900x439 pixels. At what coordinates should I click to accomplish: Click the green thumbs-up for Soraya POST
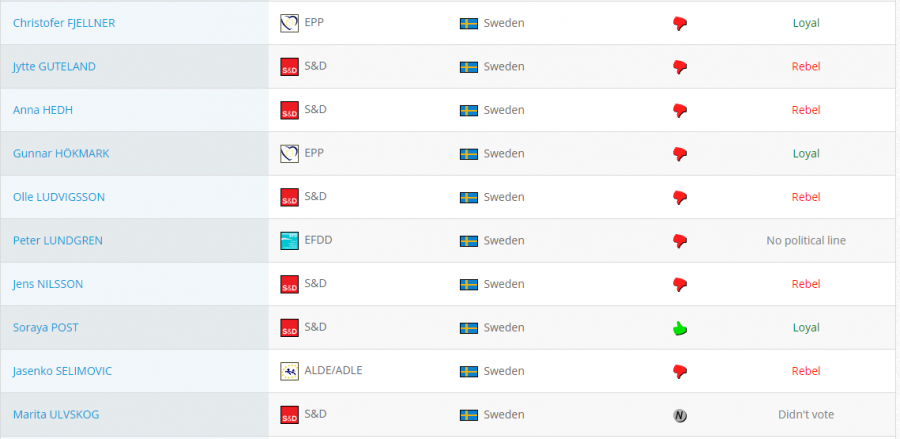pos(680,328)
